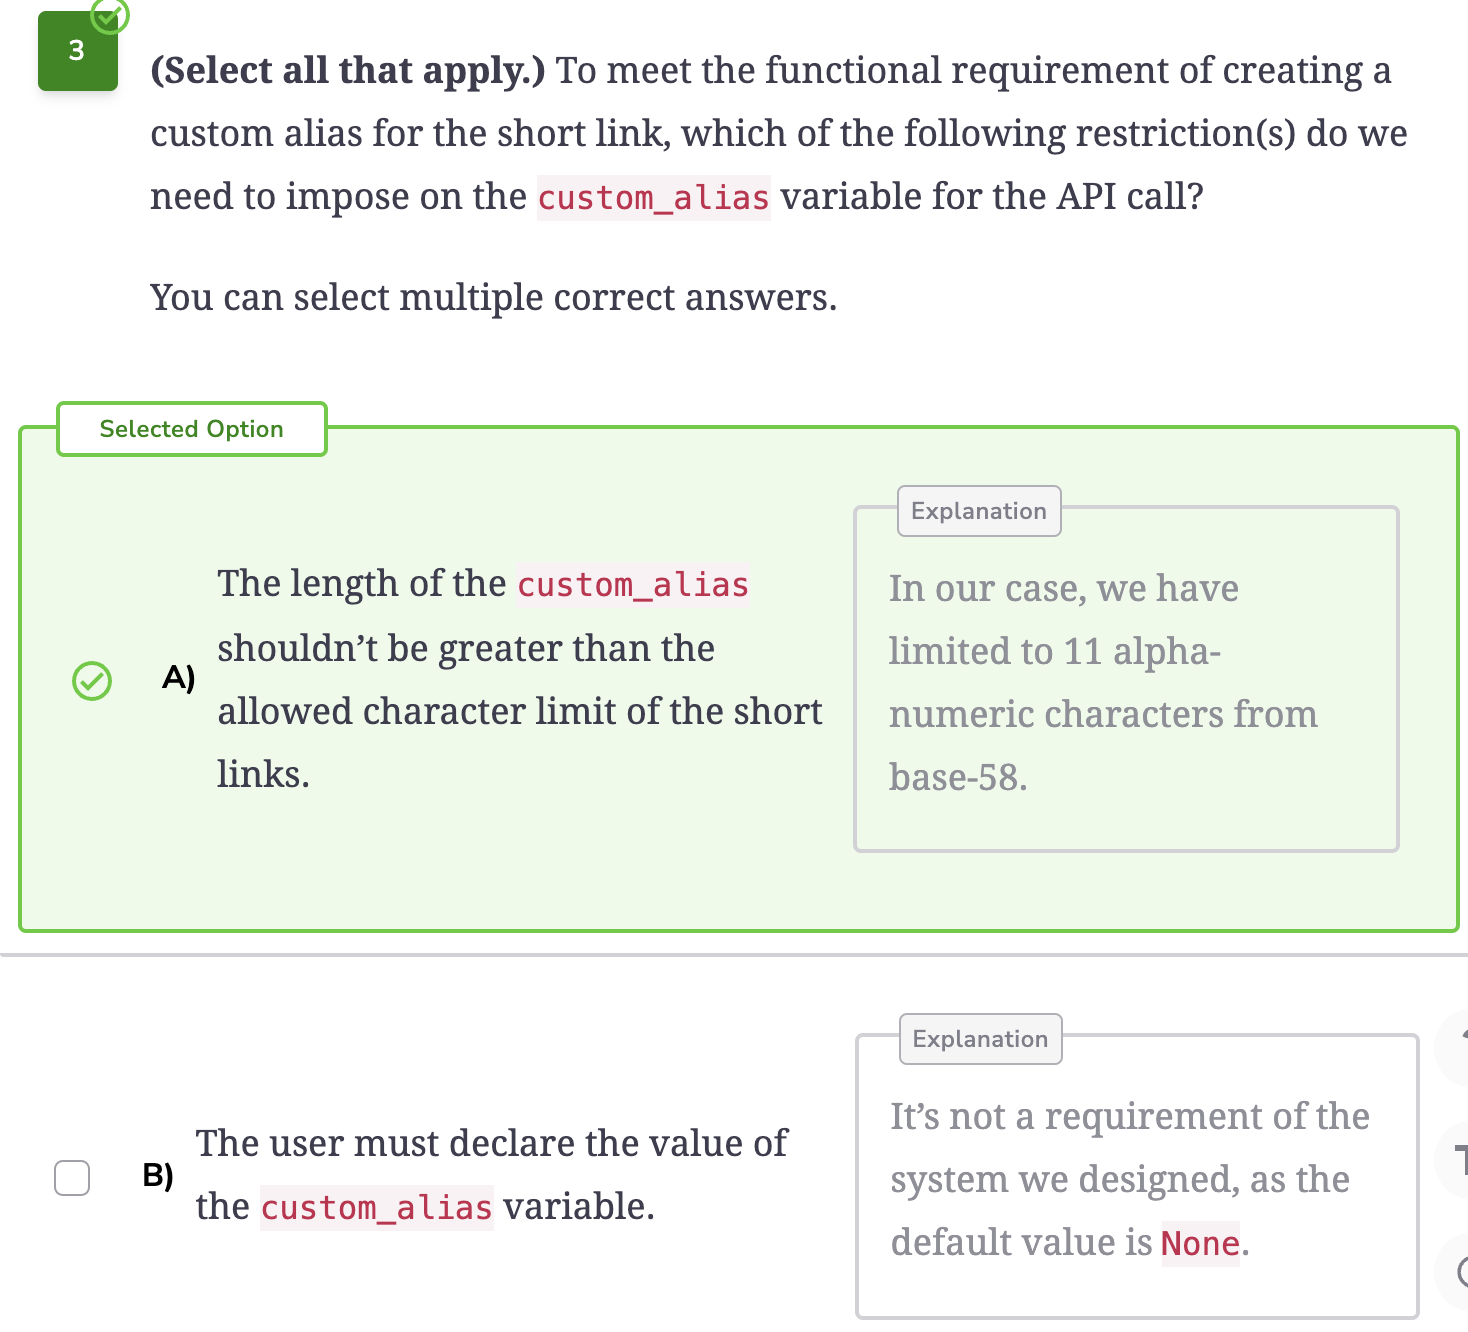Click custom_alias code snippet in the question
This screenshot has width=1468, height=1332.
point(654,197)
